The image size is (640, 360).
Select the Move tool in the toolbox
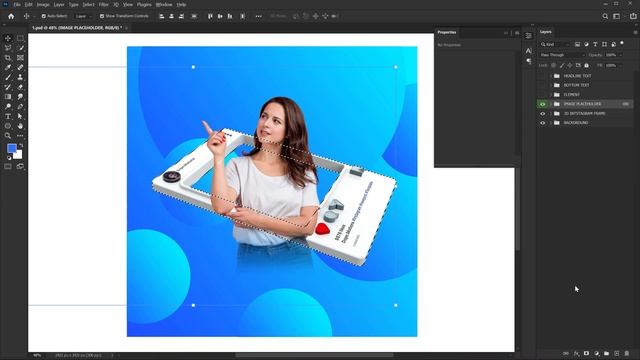pos(8,38)
